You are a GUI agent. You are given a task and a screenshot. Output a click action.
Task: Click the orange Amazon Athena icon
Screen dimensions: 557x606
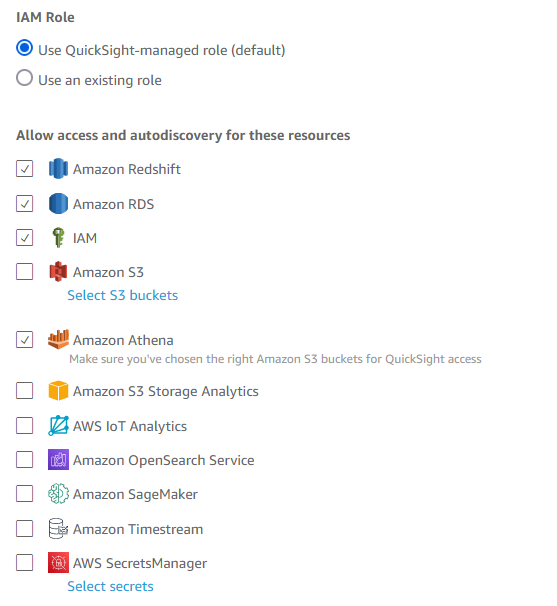58,339
